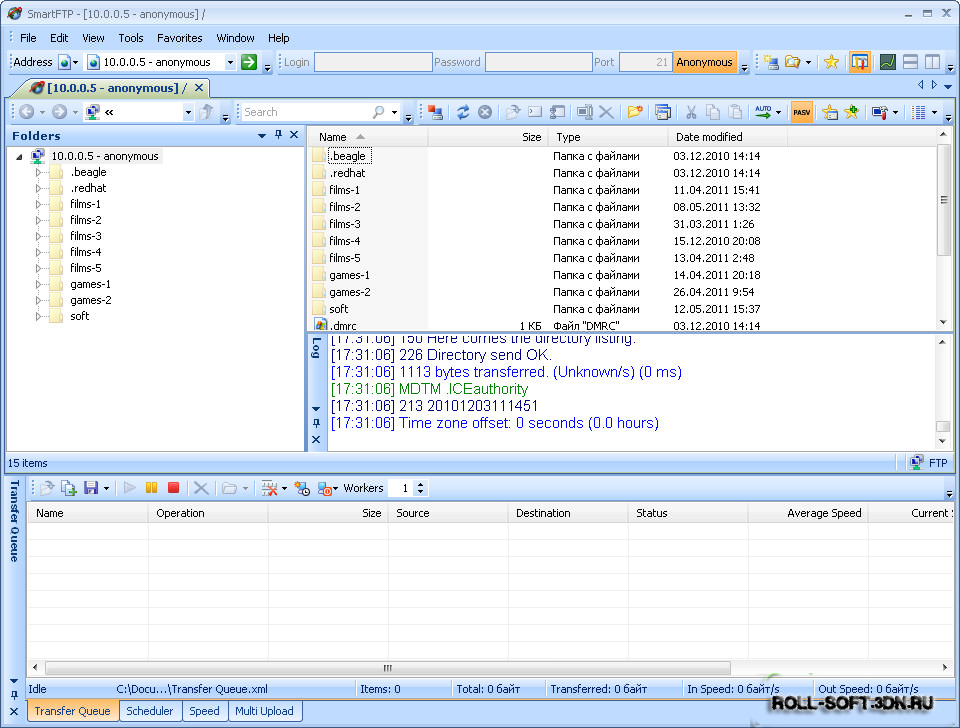Click the Remove item X icon in Transfer Queue
Screen dimensions: 960x728
coord(201,488)
